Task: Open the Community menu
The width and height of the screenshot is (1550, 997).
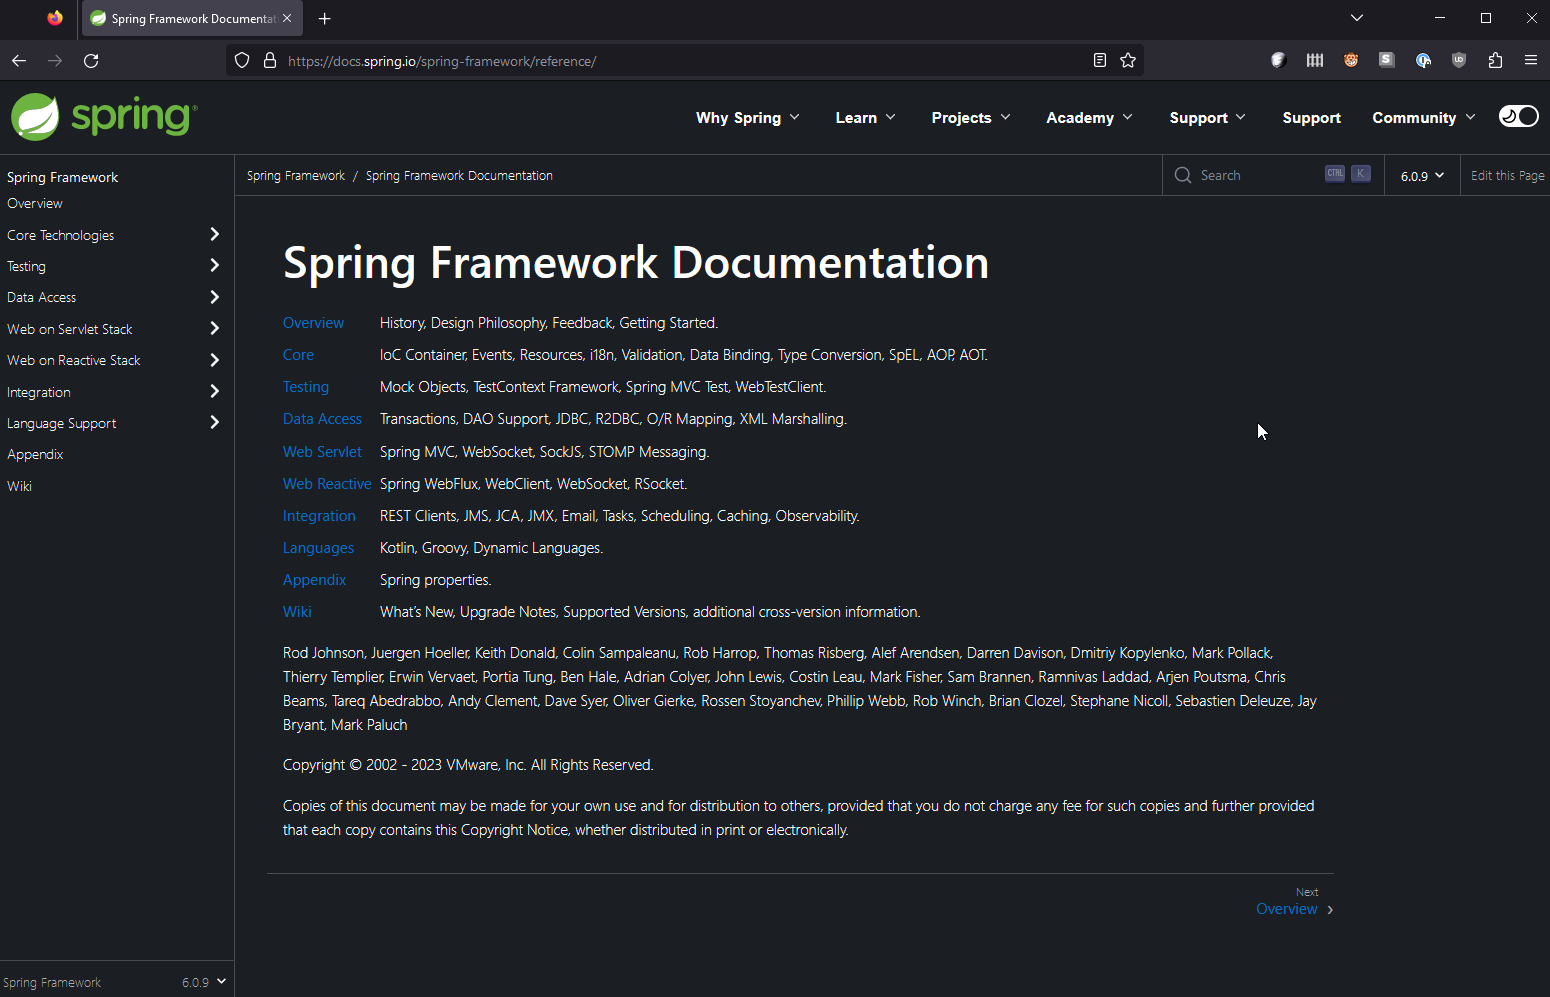Action: (x=1422, y=117)
